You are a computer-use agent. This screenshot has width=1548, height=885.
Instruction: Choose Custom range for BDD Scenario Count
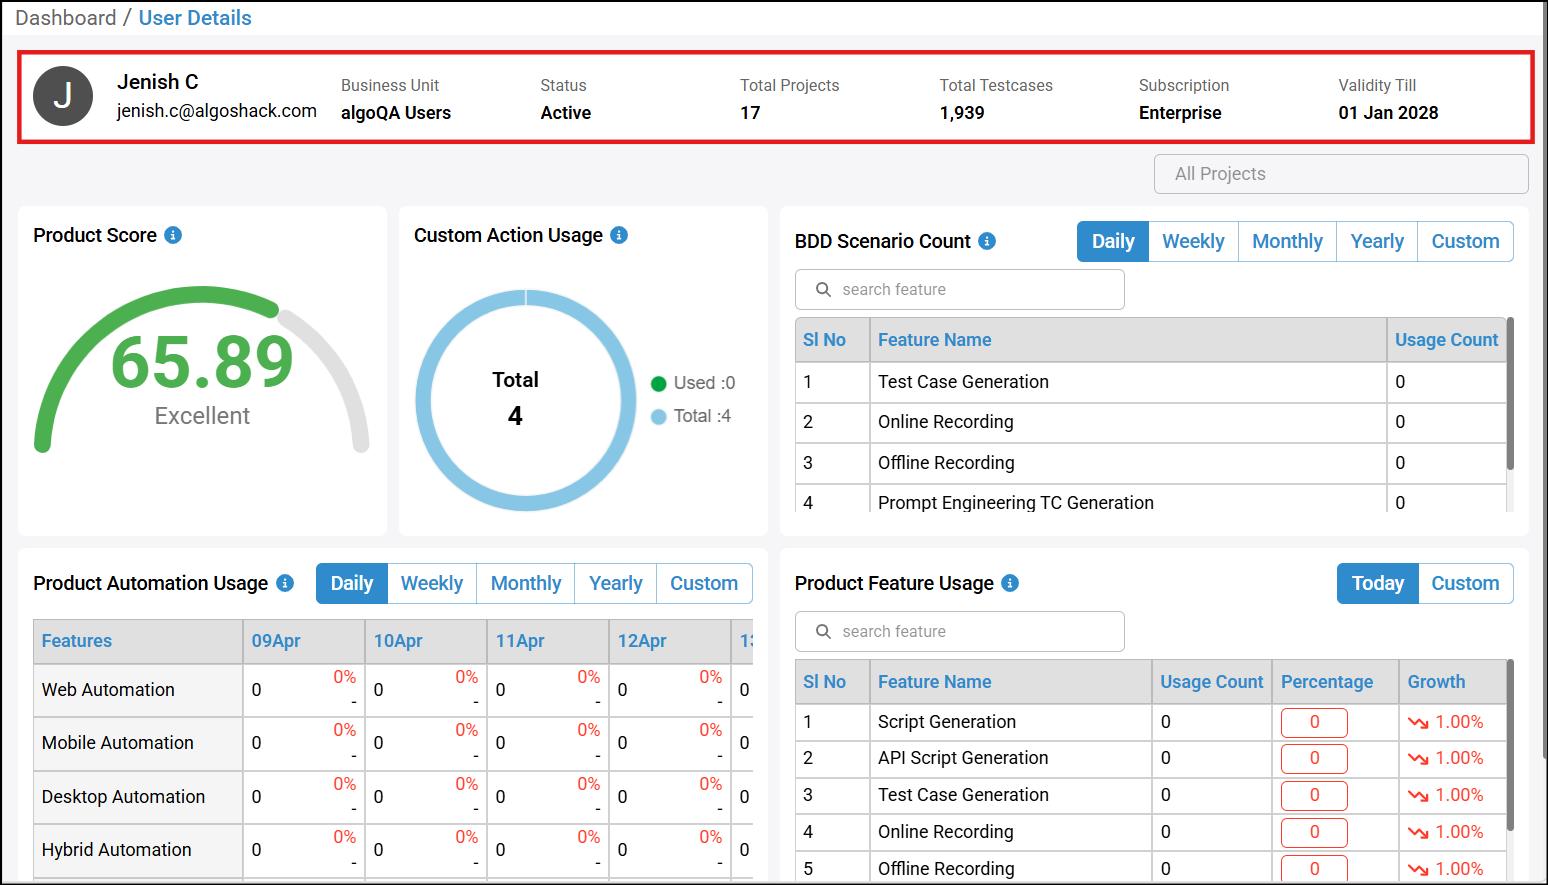[x=1465, y=241]
